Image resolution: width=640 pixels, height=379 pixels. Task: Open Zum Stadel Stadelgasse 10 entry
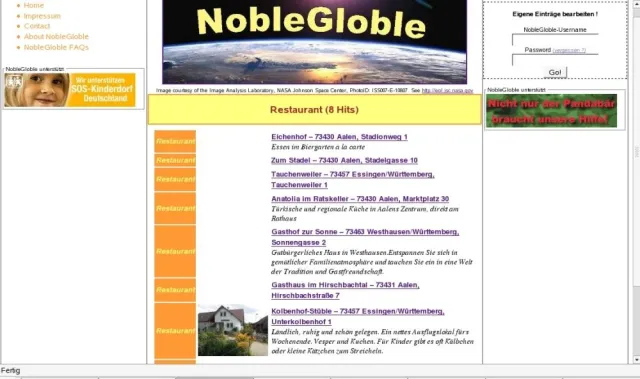[344, 160]
